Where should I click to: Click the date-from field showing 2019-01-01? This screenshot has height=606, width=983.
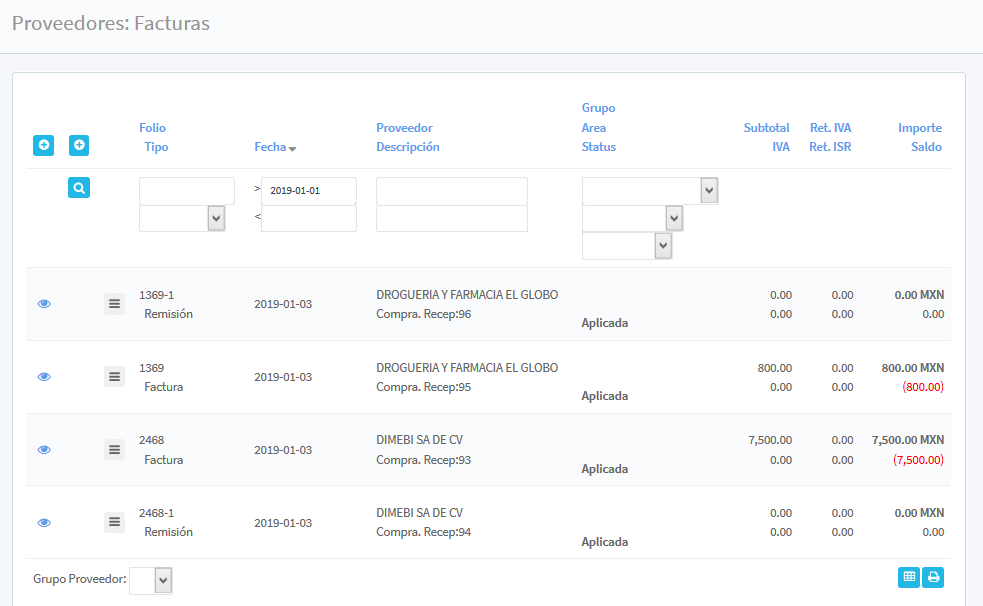pyautogui.click(x=308, y=191)
